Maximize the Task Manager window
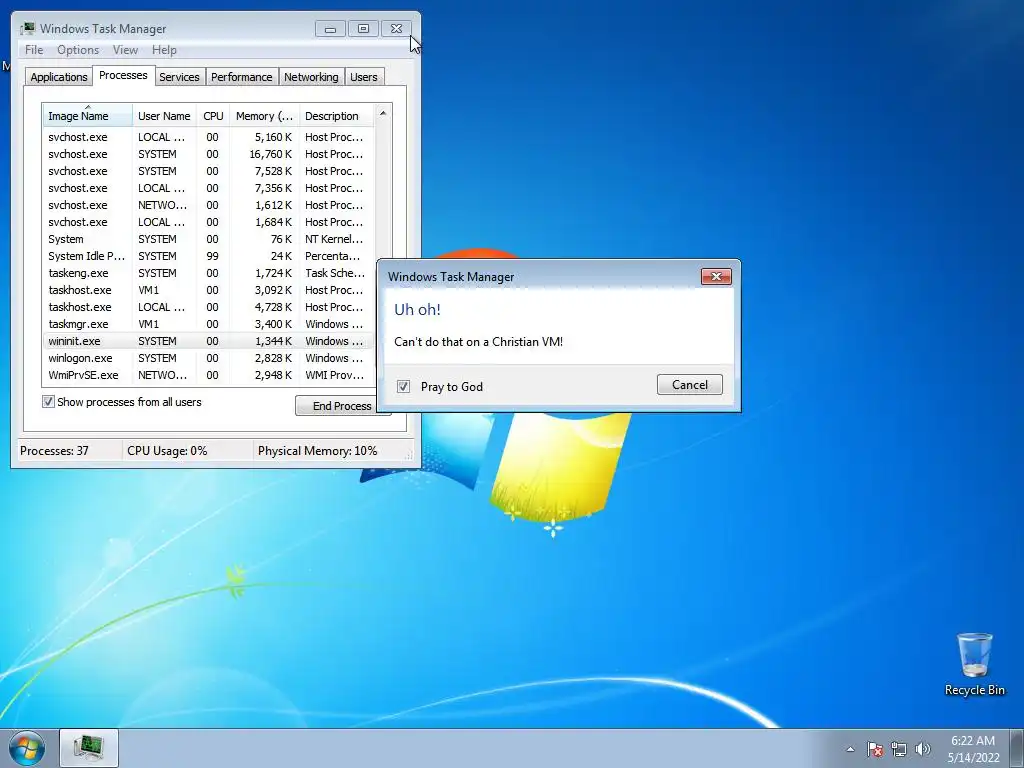The height and width of the screenshot is (768, 1024). coord(363,29)
